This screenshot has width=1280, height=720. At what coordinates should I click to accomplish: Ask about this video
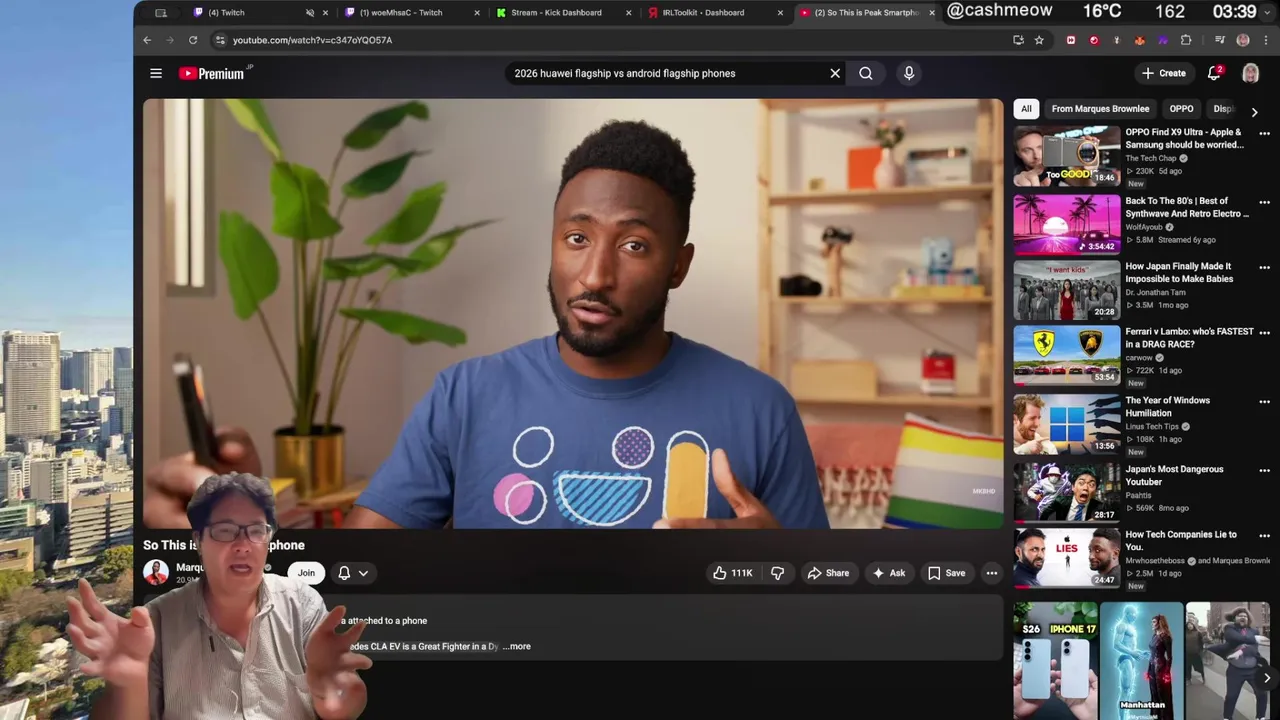coord(889,573)
